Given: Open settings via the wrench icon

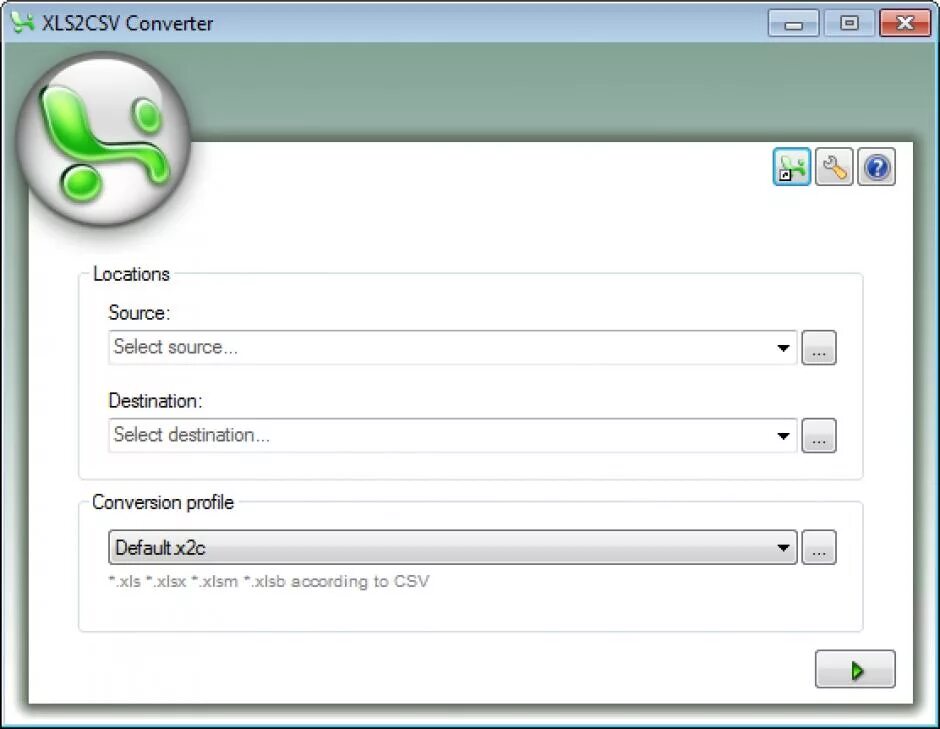Looking at the screenshot, I should pyautogui.click(x=834, y=167).
